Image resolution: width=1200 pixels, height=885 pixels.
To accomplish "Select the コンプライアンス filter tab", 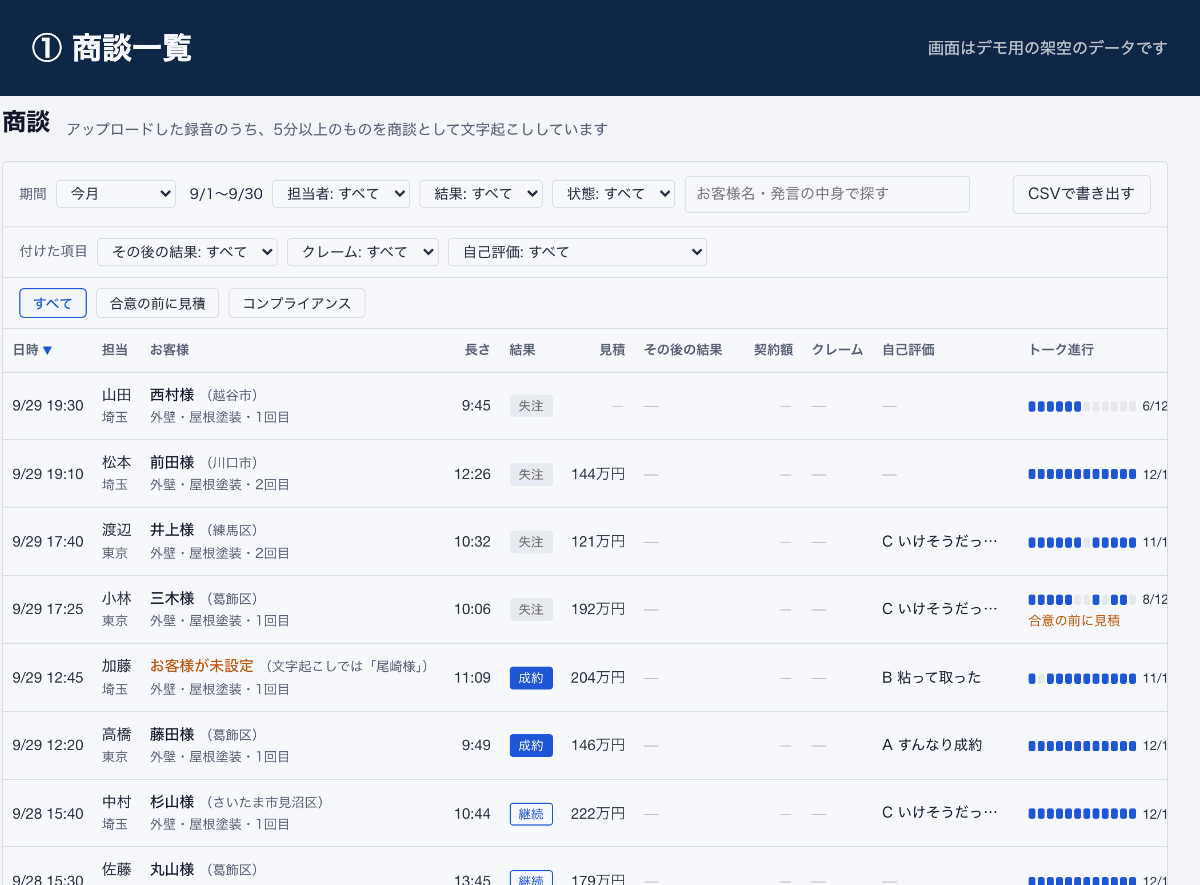I will click(297, 303).
